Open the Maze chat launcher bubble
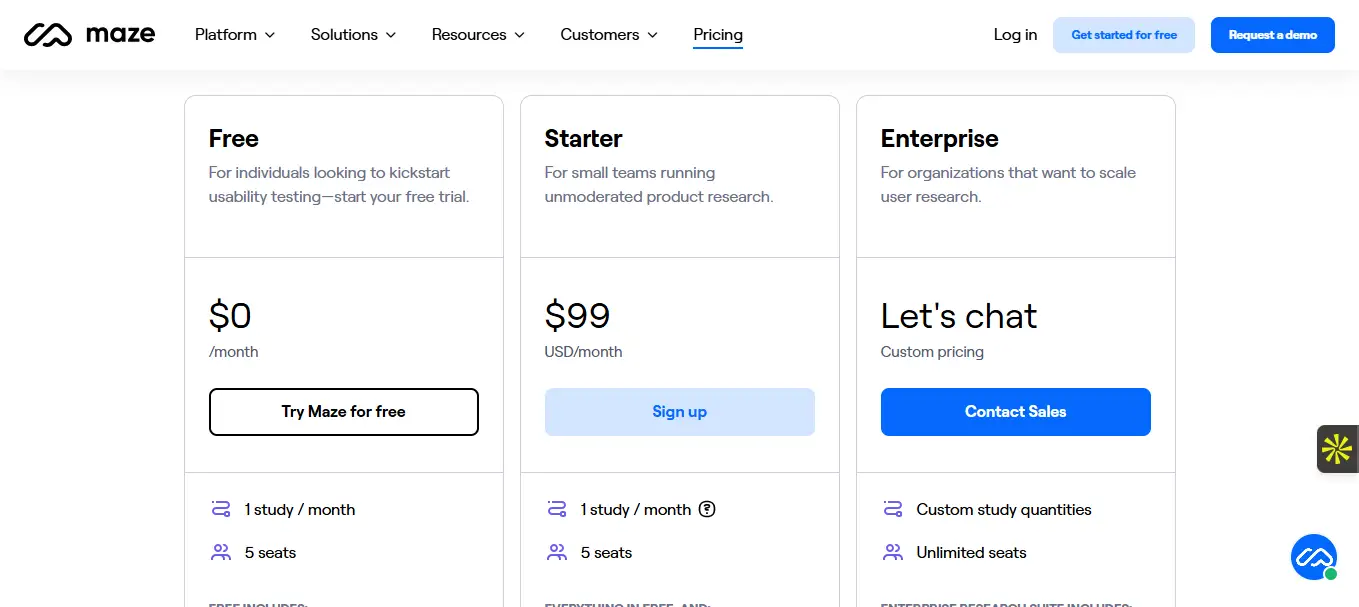This screenshot has height=607, width=1359. 1313,557
